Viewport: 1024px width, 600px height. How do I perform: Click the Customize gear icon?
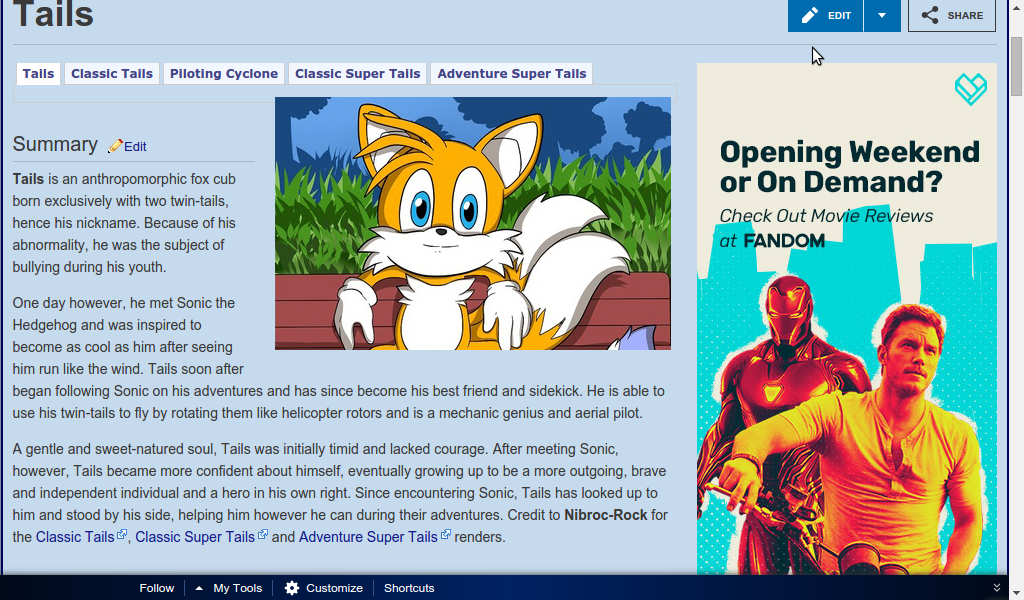click(292, 588)
